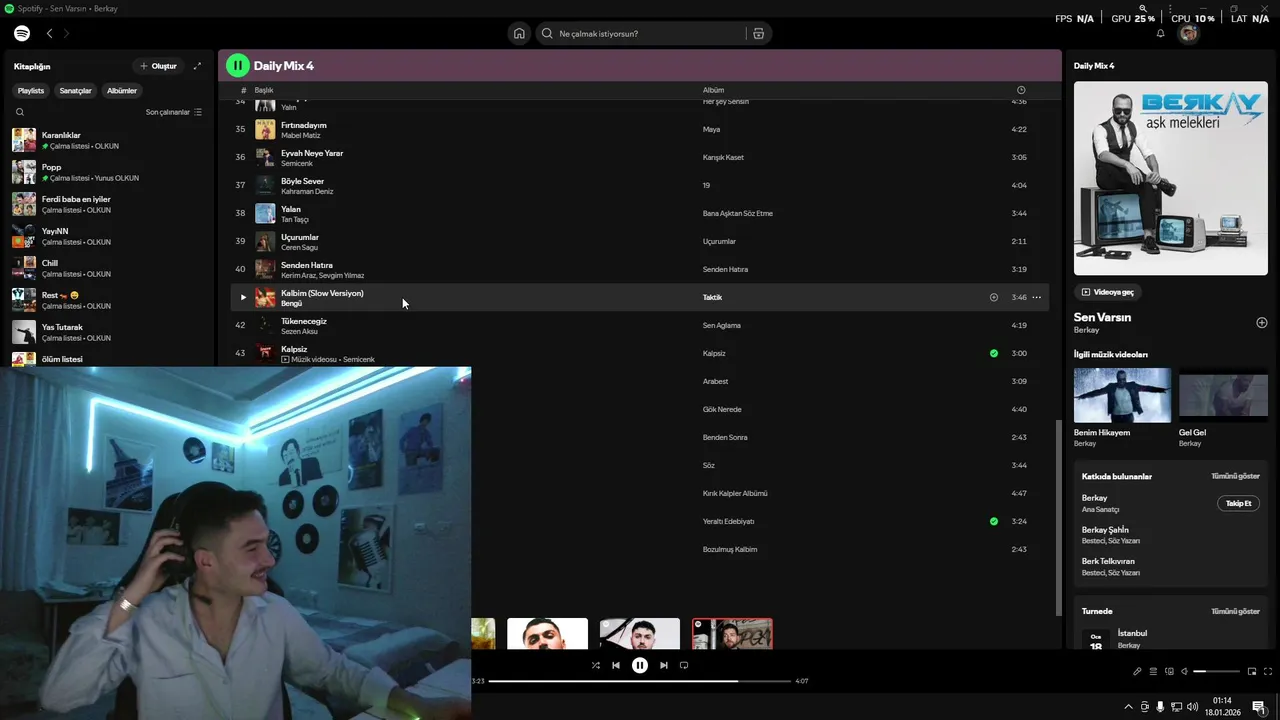Skip to previous track
The width and height of the screenshot is (1280, 720).
click(x=616, y=665)
